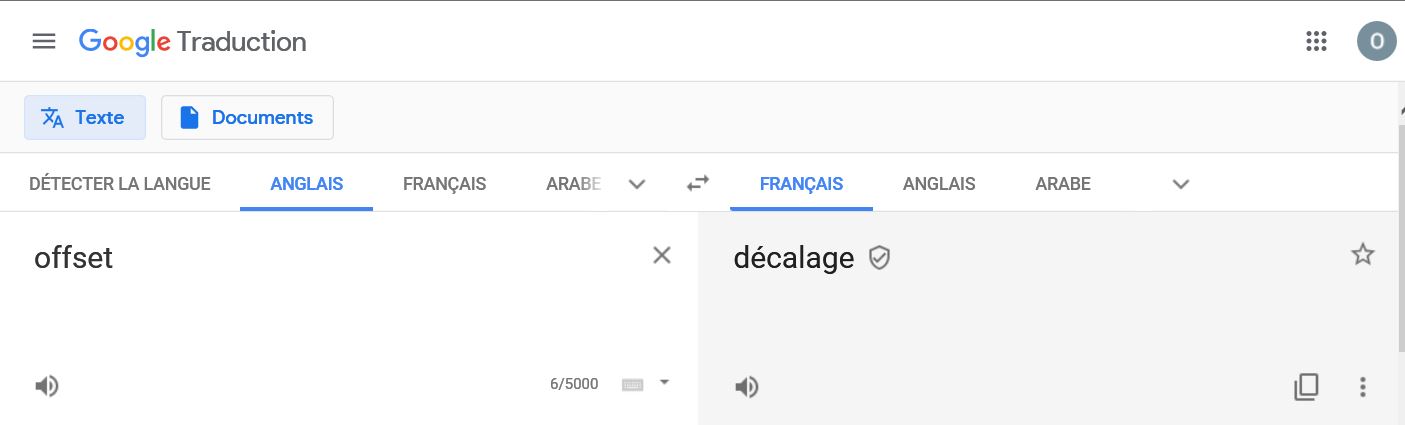1405x425 pixels.
Task: Open the hamburger main menu
Action: 44,41
